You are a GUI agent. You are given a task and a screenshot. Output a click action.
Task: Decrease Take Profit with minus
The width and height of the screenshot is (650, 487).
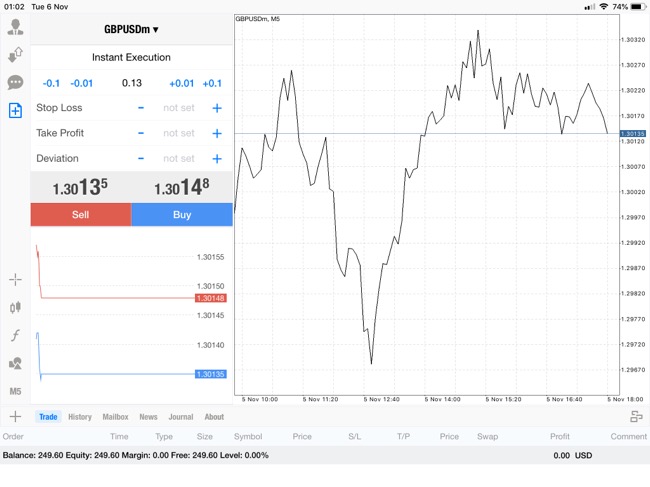click(141, 133)
